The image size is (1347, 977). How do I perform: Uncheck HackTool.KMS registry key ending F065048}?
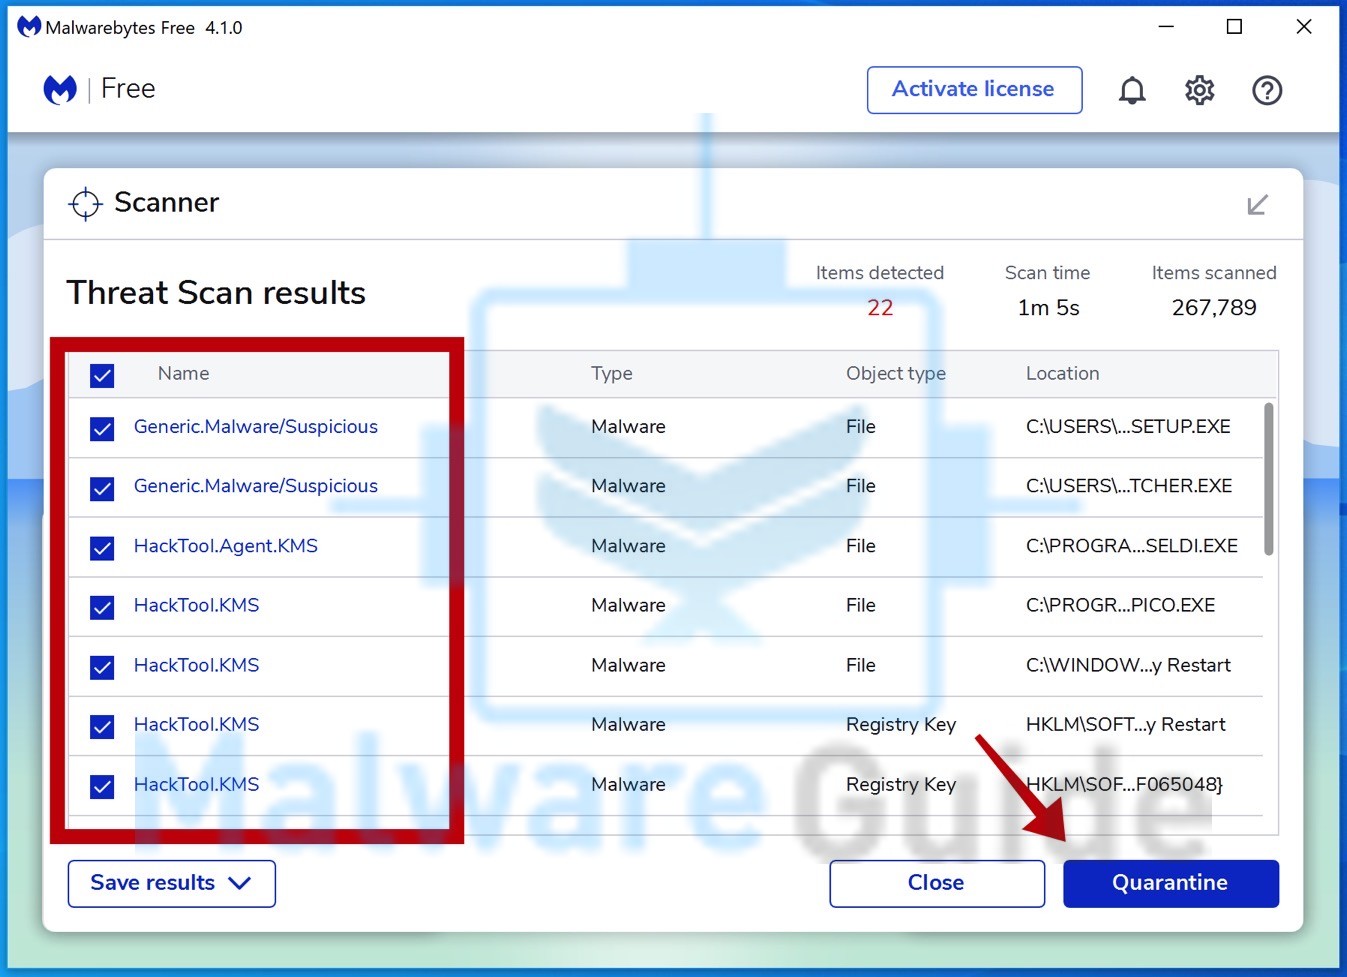[x=102, y=787]
